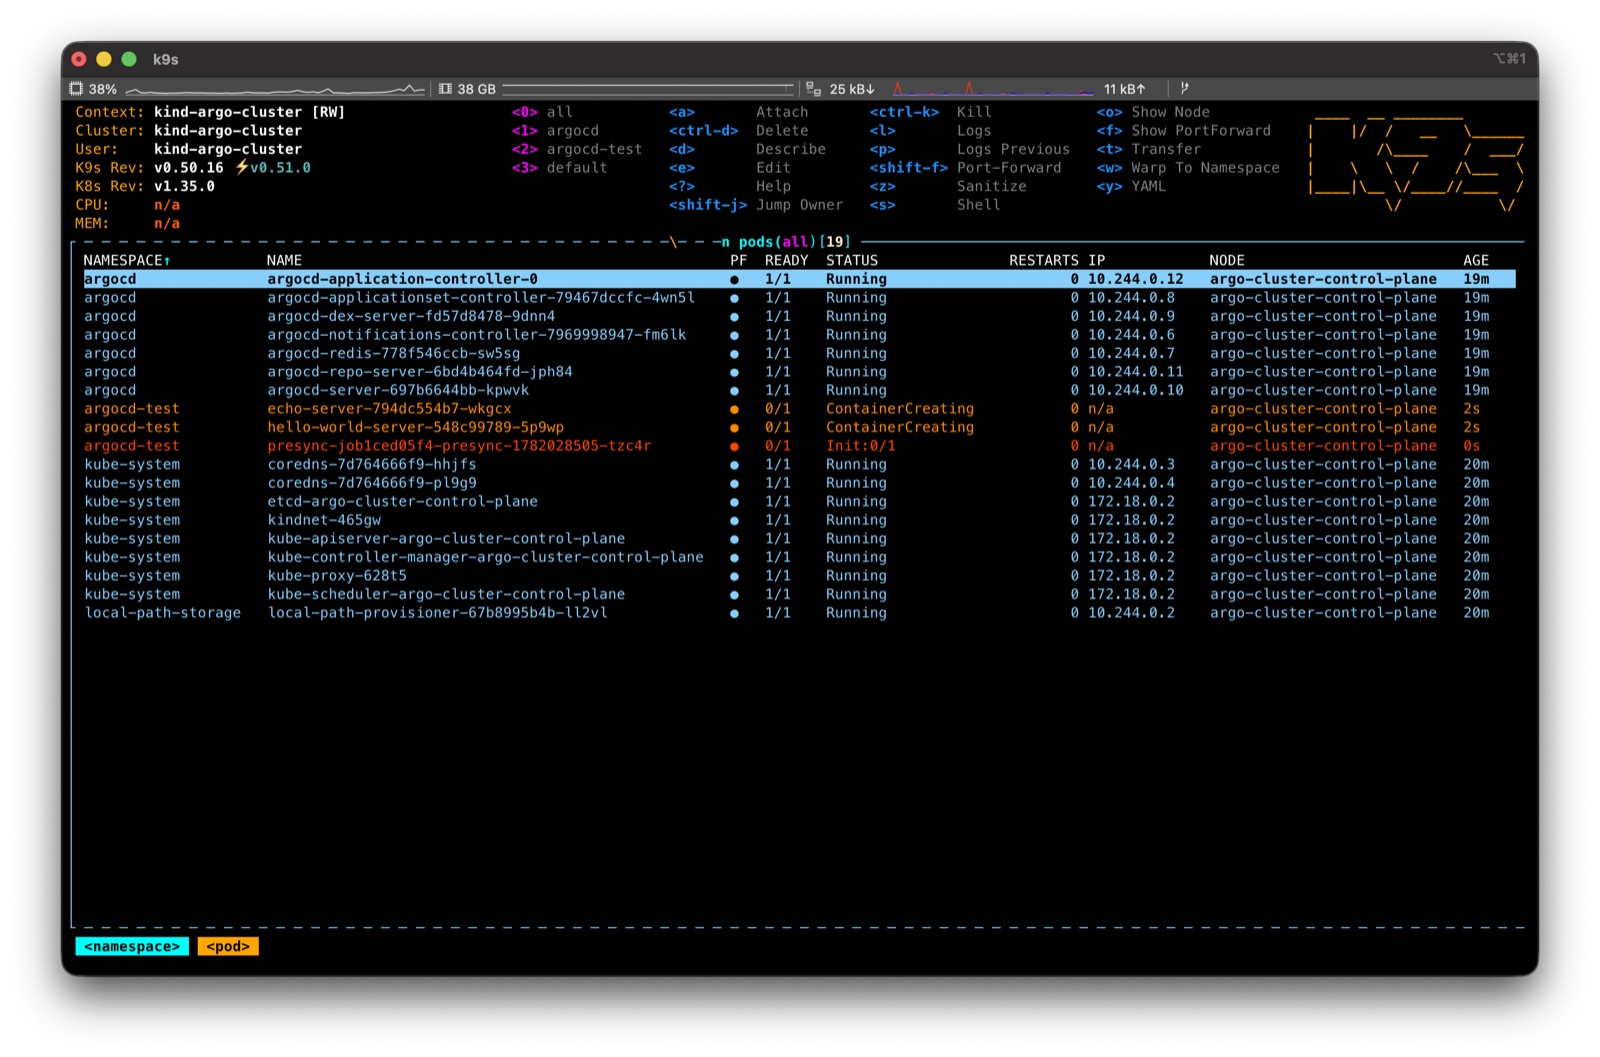The image size is (1600, 1057).
Task: Select the <1> argocd namespace shortcut
Action: (555, 131)
